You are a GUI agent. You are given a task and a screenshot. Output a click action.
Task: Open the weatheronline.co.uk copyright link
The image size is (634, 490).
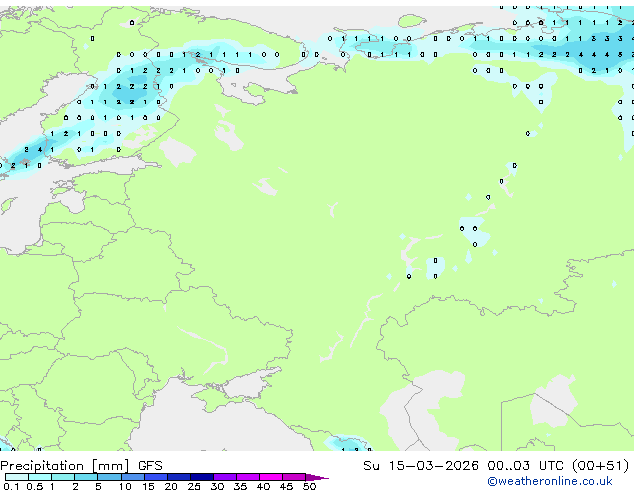pos(549,481)
